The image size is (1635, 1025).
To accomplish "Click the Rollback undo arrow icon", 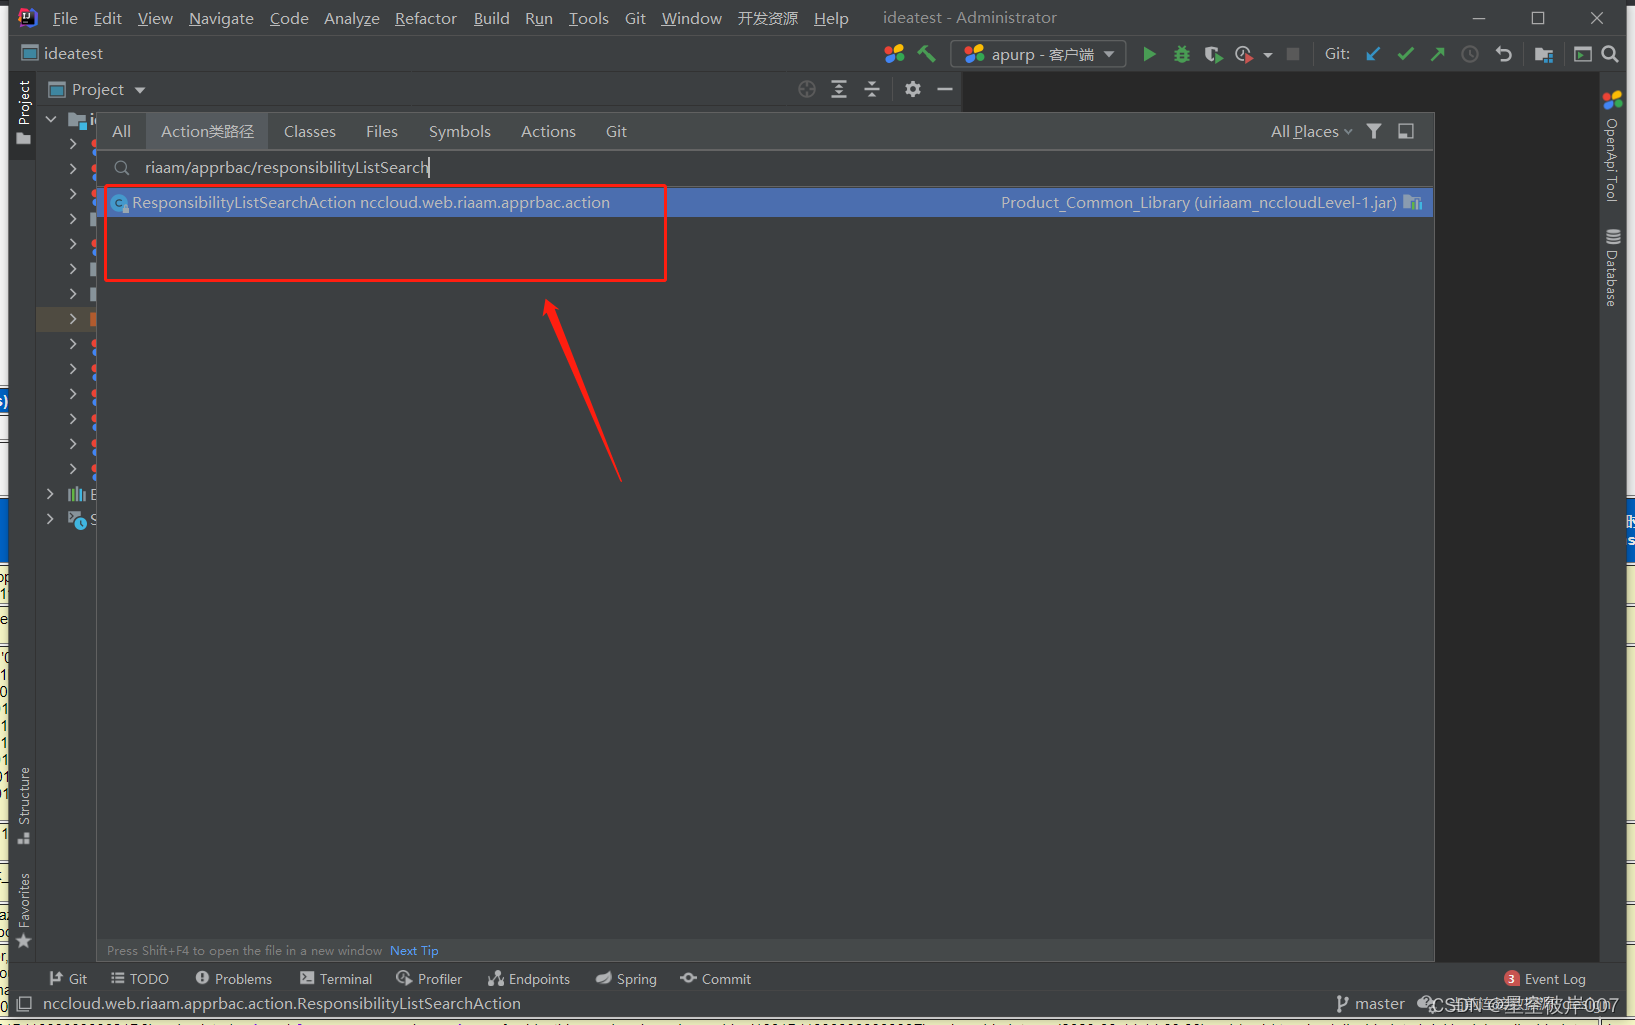I will 1503,54.
